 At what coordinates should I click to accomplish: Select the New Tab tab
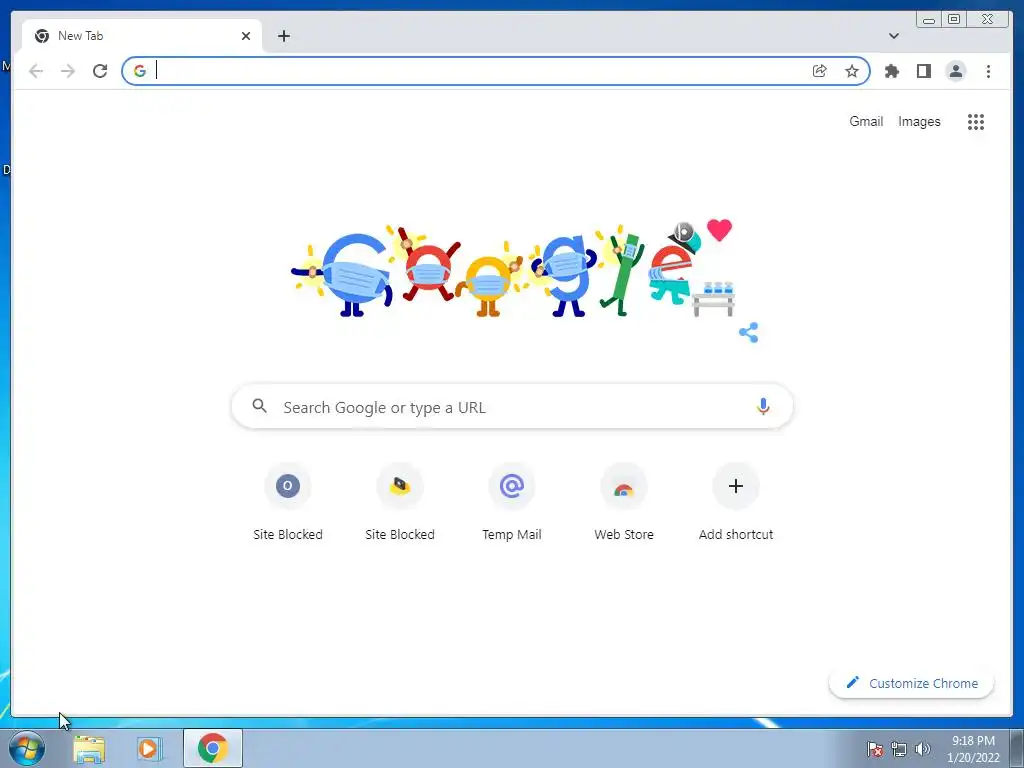coord(142,36)
